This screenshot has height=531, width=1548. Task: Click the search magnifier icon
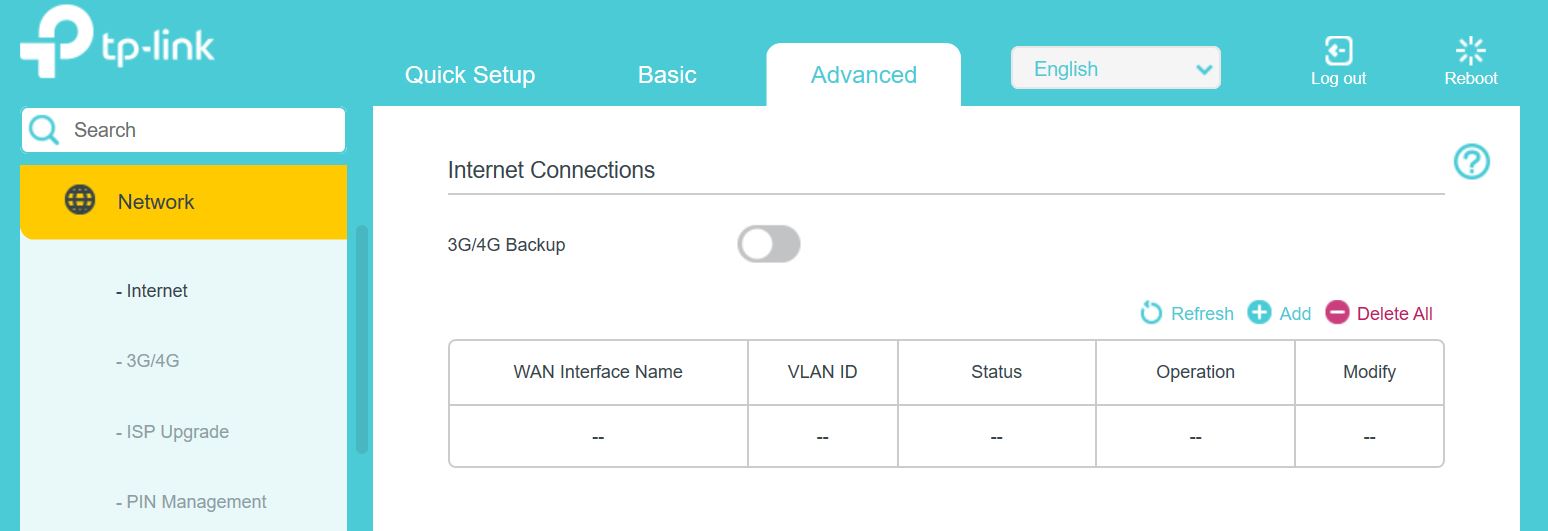tap(44, 130)
